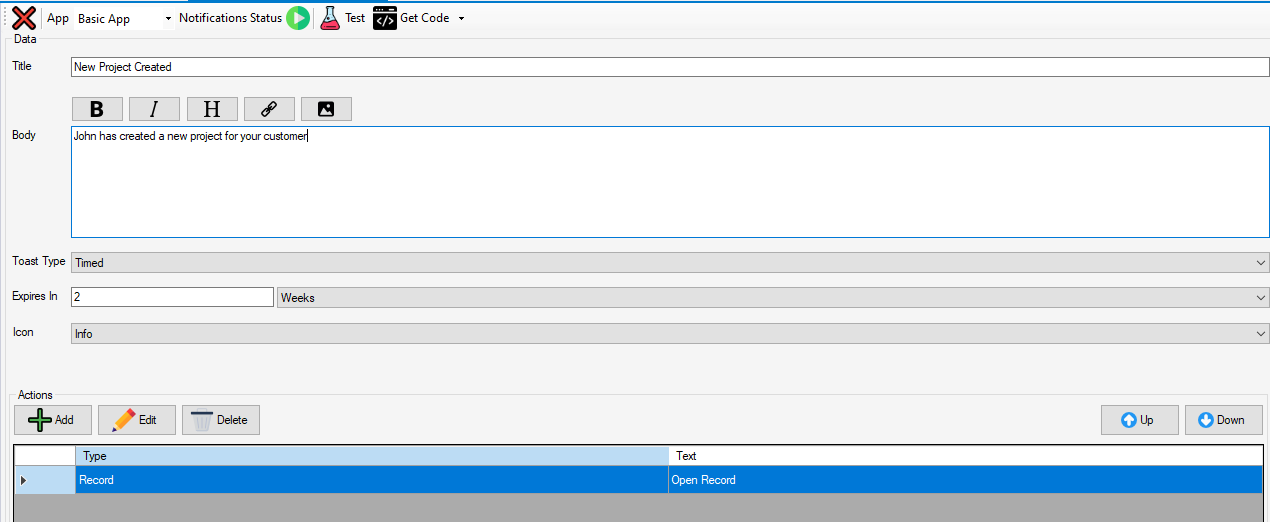Click the Text column header
Screen dimensions: 1270x522
coord(965,456)
